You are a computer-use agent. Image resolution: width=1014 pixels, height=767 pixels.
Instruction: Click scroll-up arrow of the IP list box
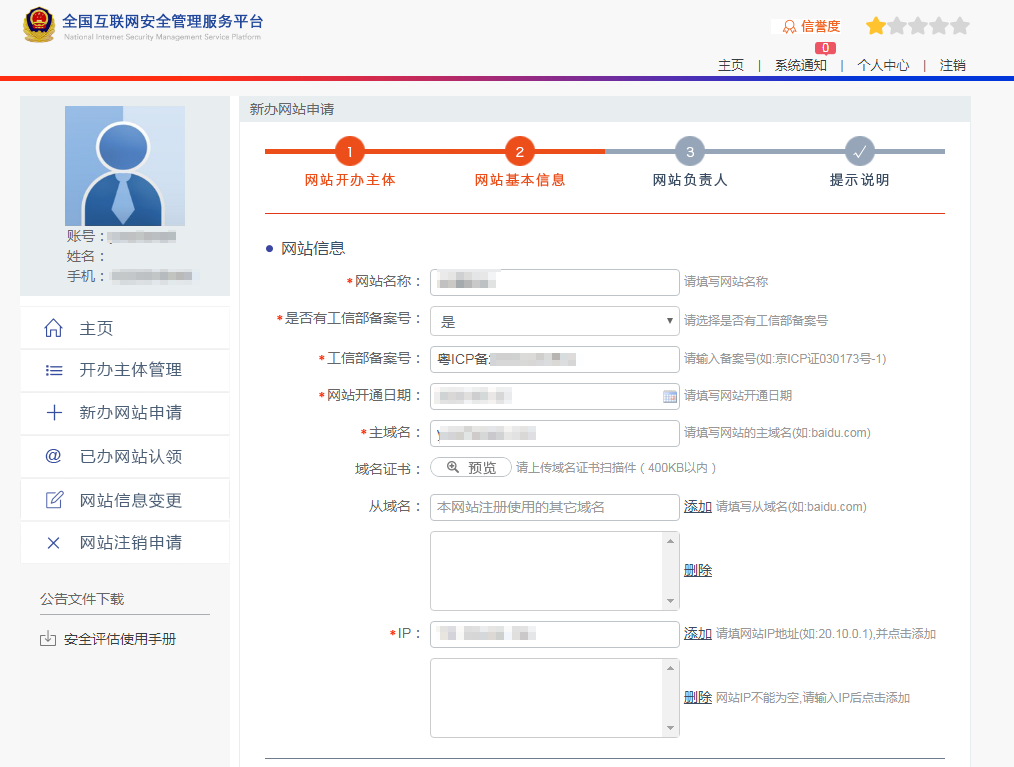[670, 667]
